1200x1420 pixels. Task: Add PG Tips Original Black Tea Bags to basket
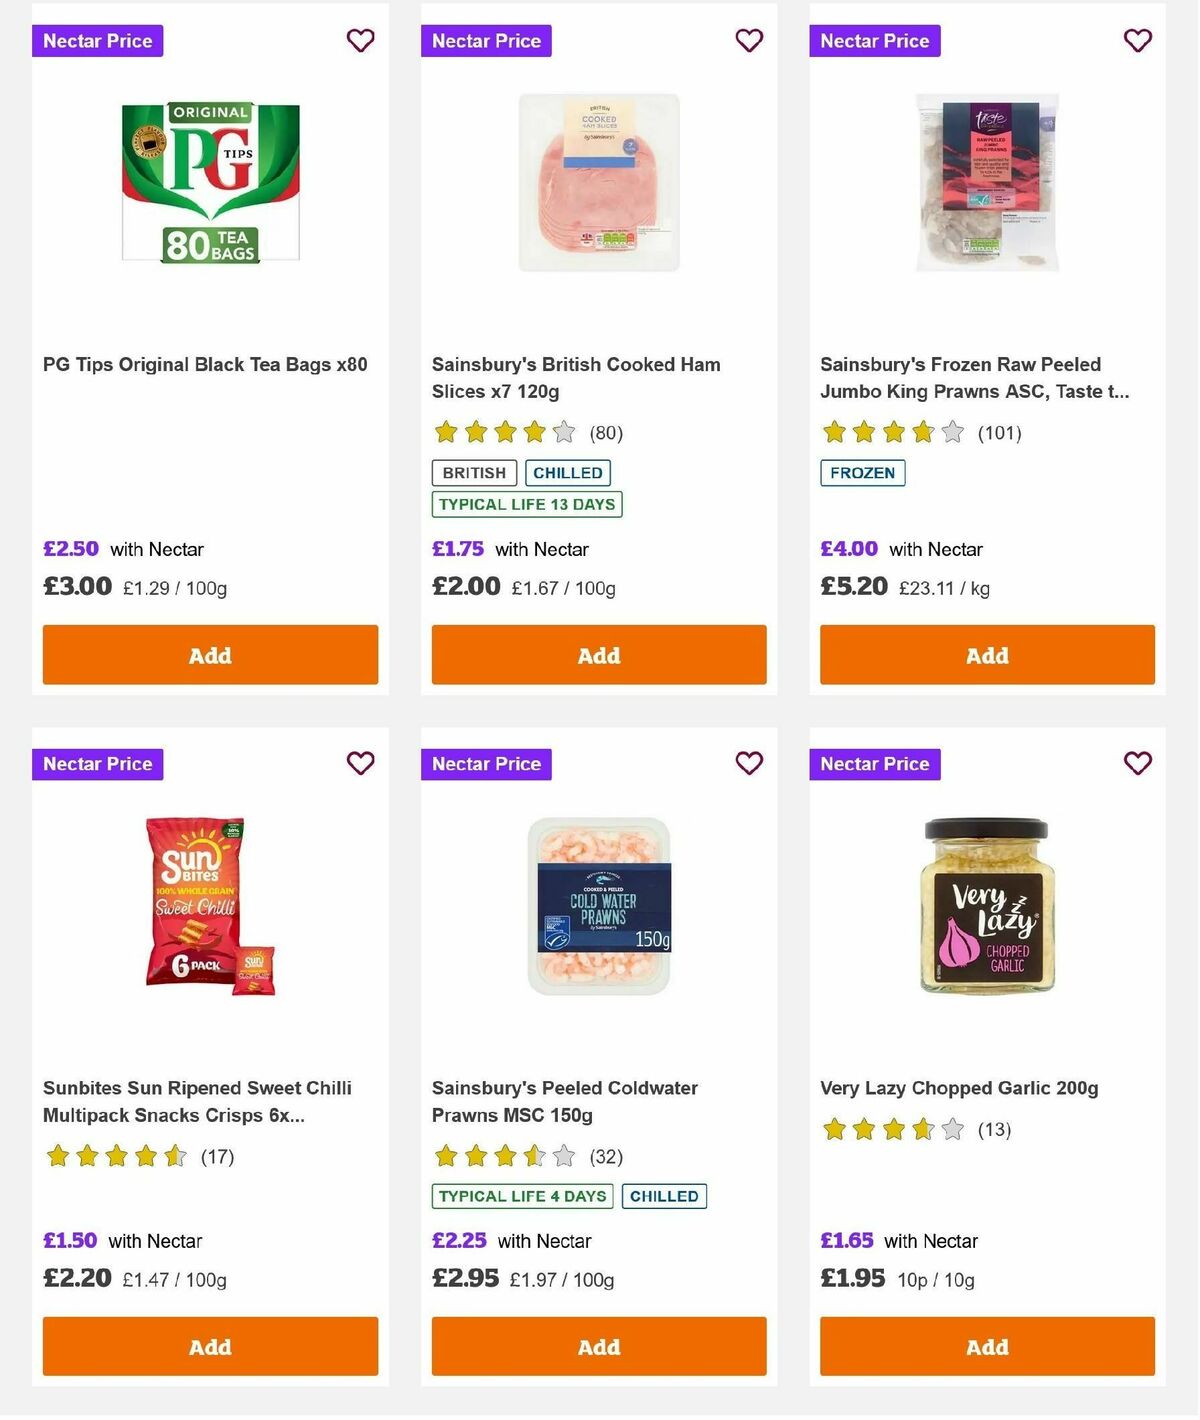210,655
